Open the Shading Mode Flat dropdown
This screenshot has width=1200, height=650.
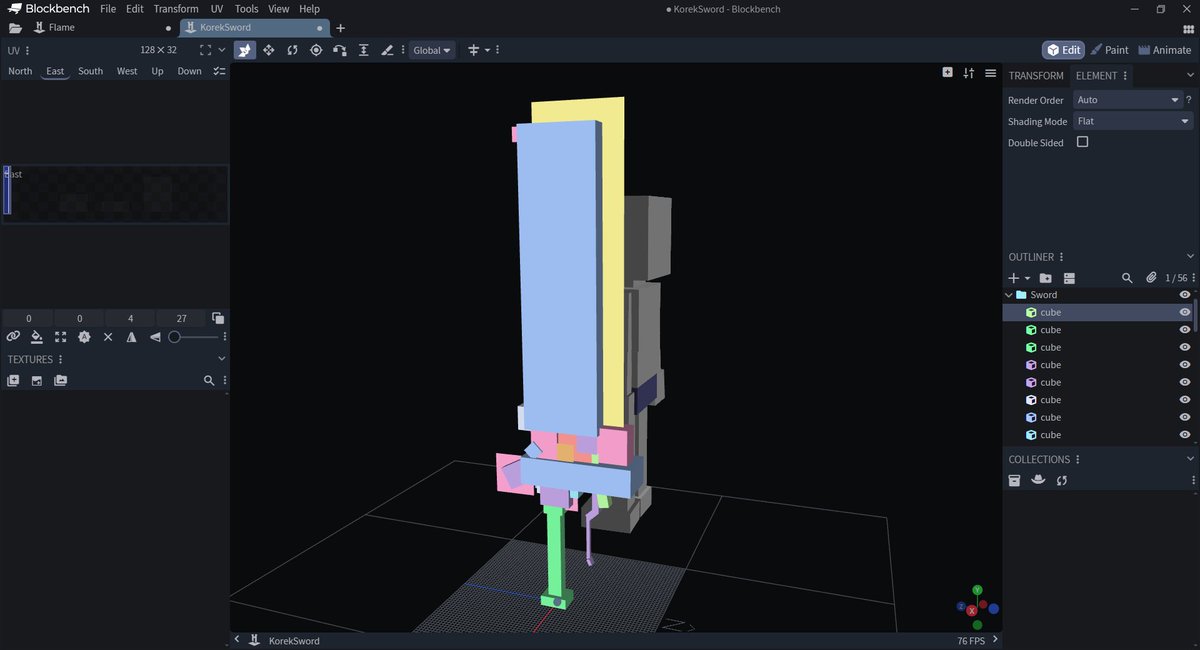[x=1133, y=121]
